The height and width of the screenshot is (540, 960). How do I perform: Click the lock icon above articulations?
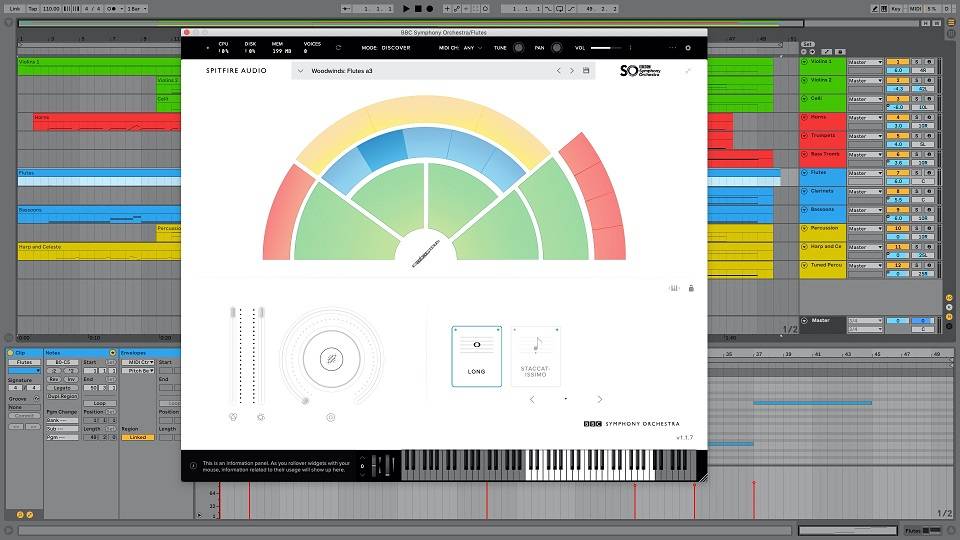(691, 288)
